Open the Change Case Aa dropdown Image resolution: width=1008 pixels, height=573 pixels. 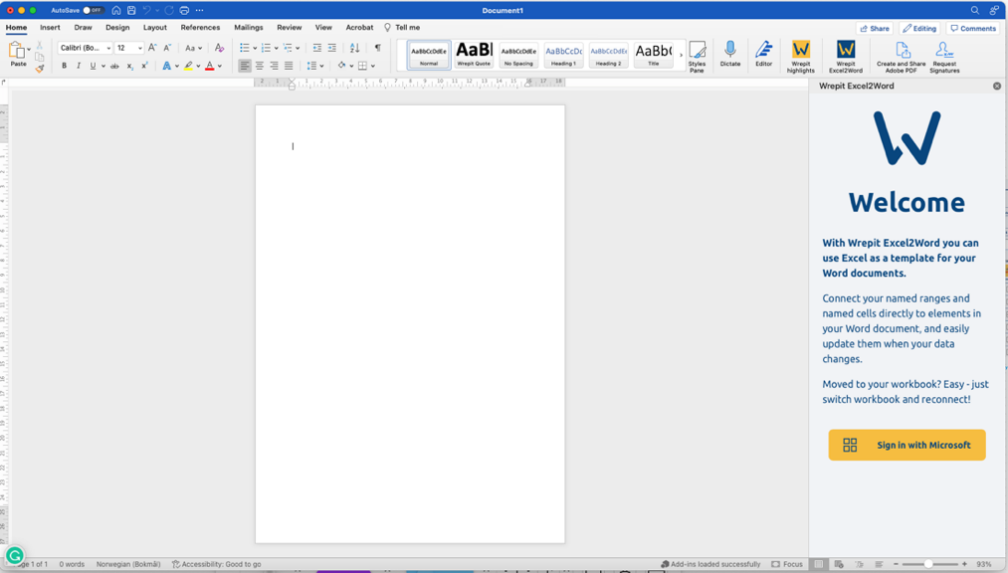[x=193, y=48]
